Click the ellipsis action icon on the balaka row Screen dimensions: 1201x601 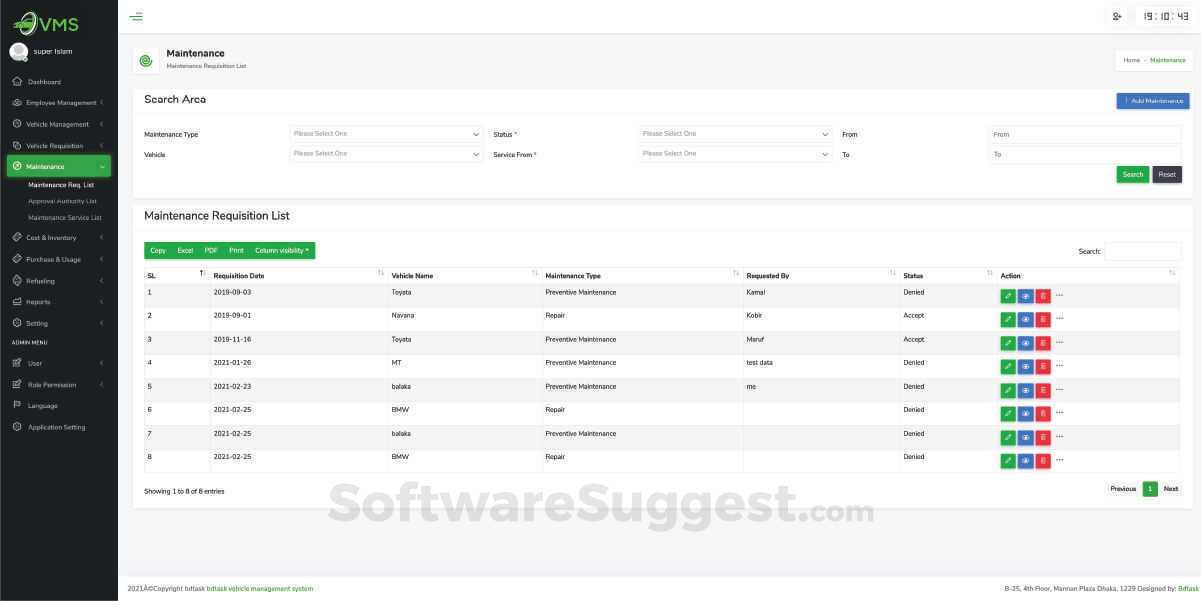(x=1060, y=389)
